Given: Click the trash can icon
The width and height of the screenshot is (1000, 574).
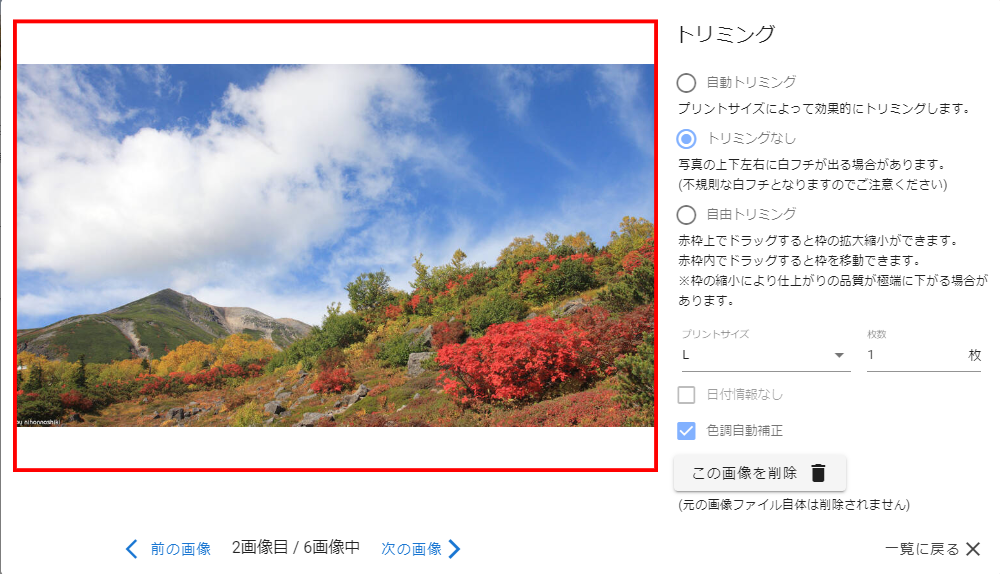Looking at the screenshot, I should [x=818, y=473].
